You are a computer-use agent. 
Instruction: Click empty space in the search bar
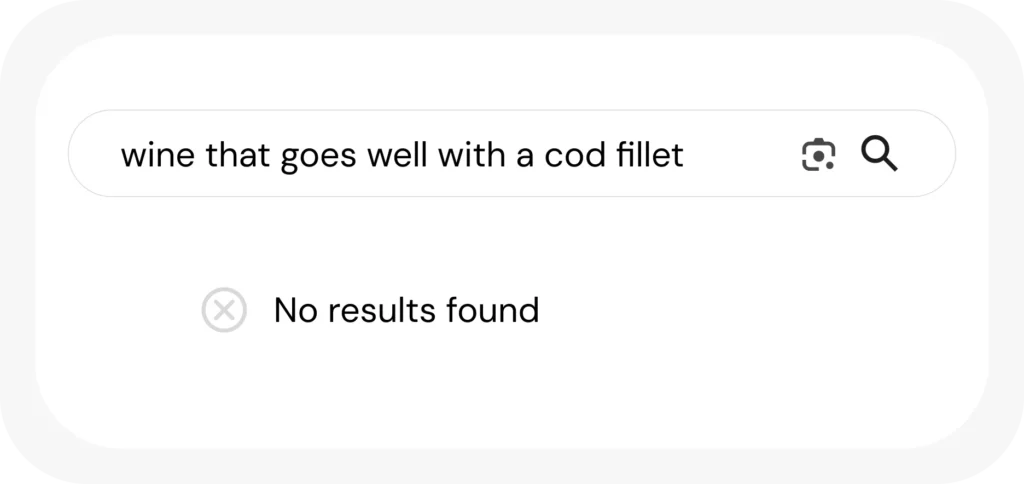point(740,155)
